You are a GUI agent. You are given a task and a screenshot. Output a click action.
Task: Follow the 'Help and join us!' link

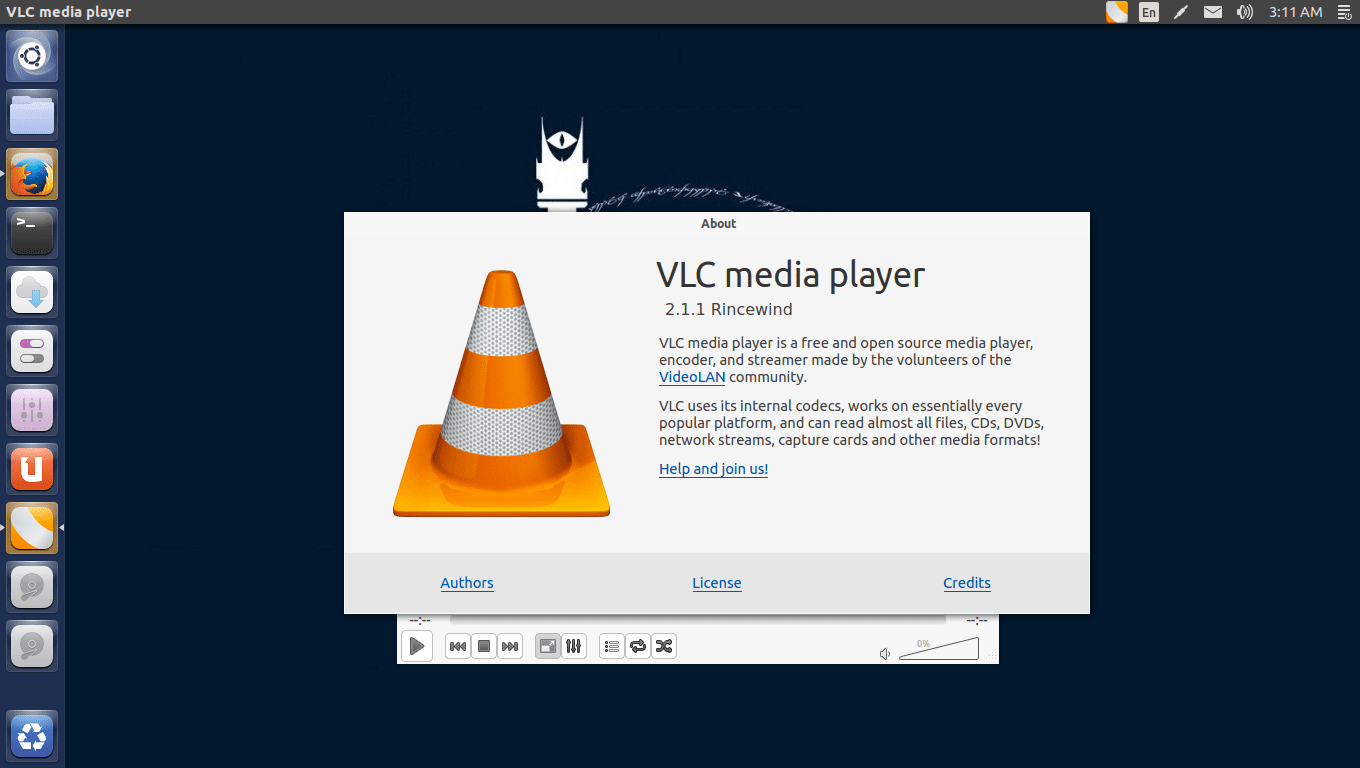tap(713, 469)
